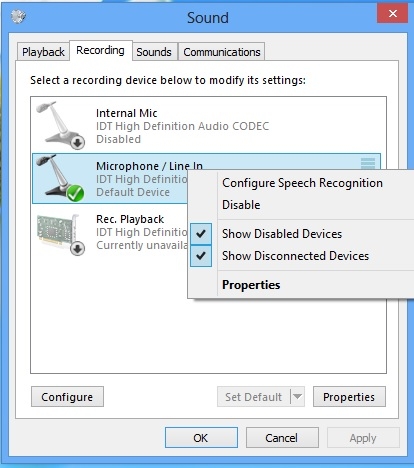Click the IDT High Definition Audio CODEC text
414x468 pixels.
(x=182, y=126)
